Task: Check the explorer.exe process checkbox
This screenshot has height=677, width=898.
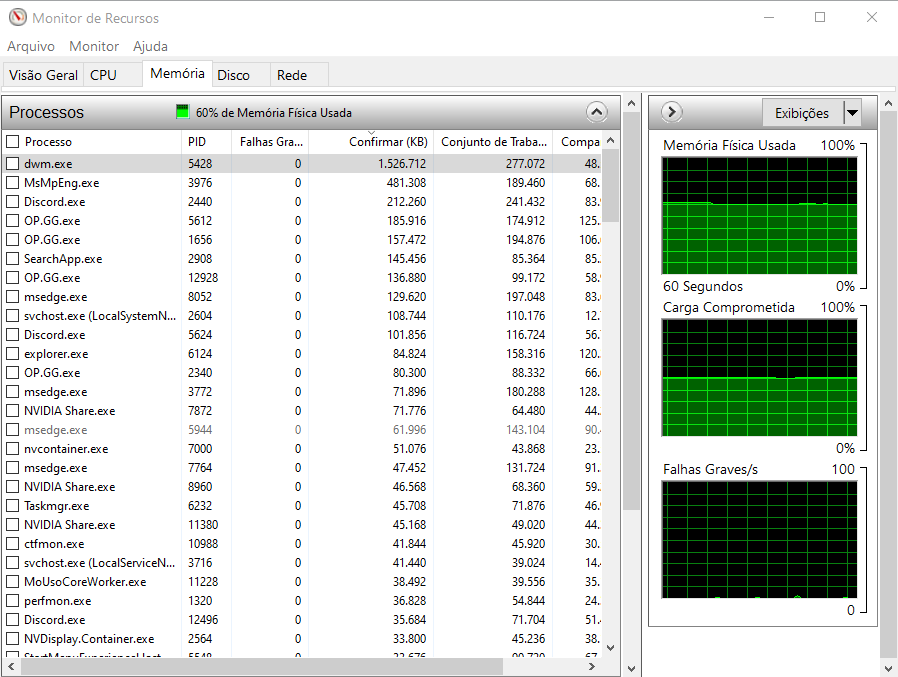Action: (x=13, y=354)
